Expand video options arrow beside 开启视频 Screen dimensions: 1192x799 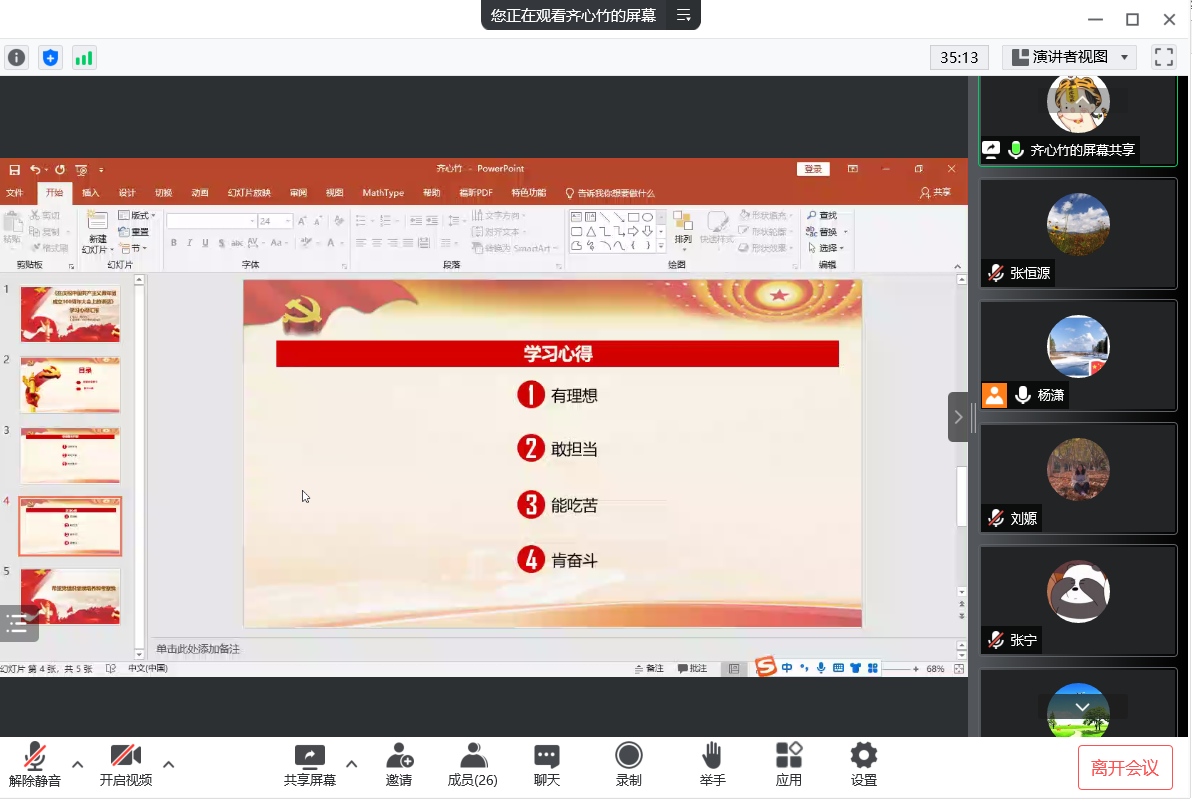169,764
